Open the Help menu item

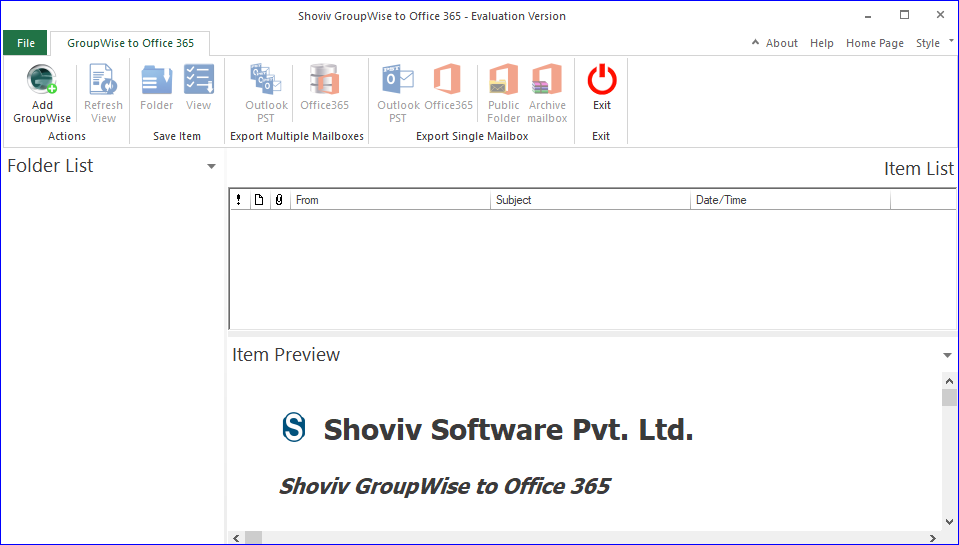click(821, 43)
